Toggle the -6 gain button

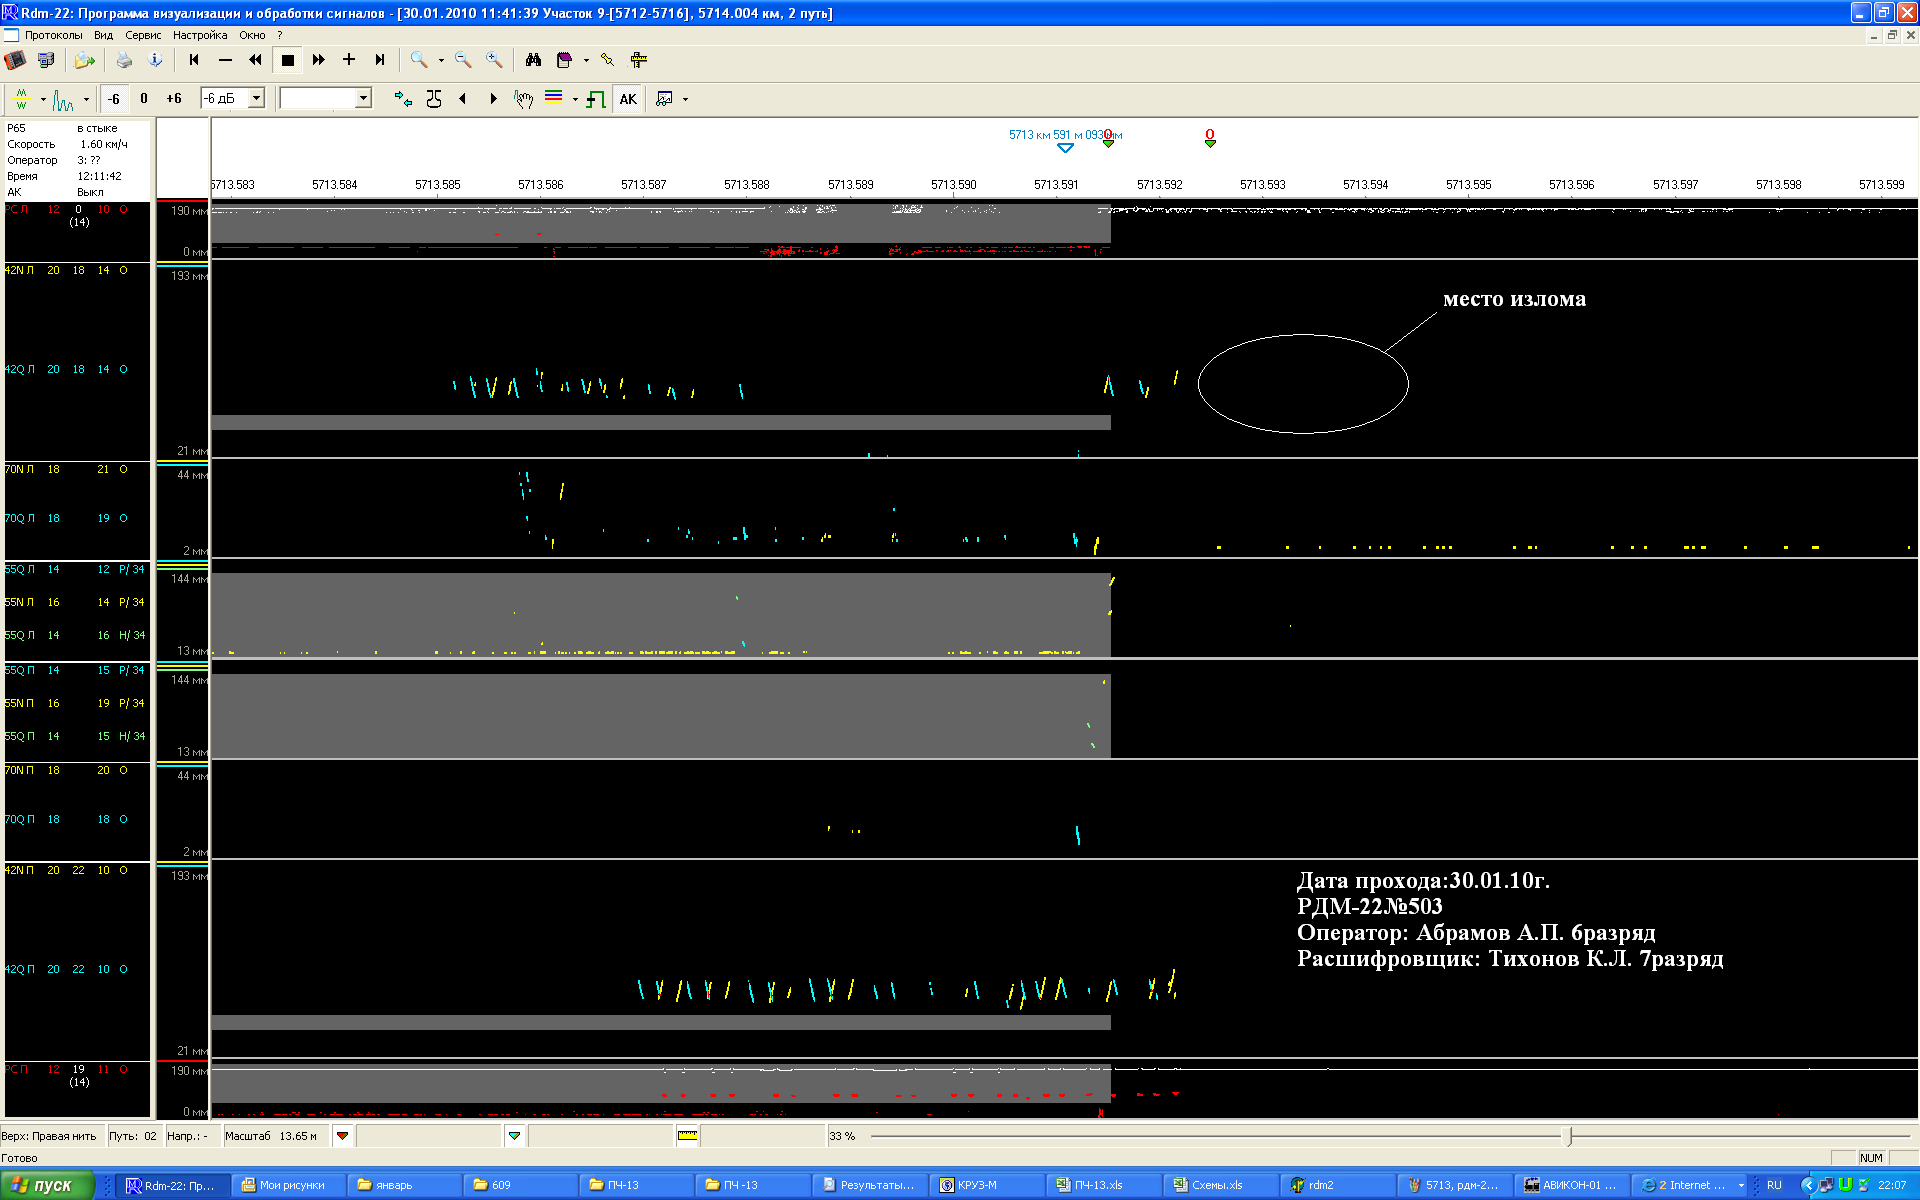(114, 99)
